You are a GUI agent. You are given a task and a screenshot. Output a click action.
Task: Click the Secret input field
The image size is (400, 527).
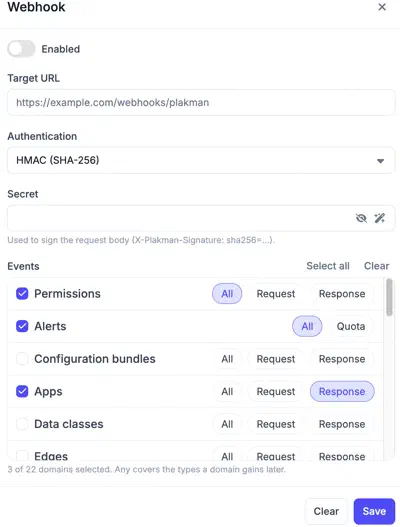[201, 218]
